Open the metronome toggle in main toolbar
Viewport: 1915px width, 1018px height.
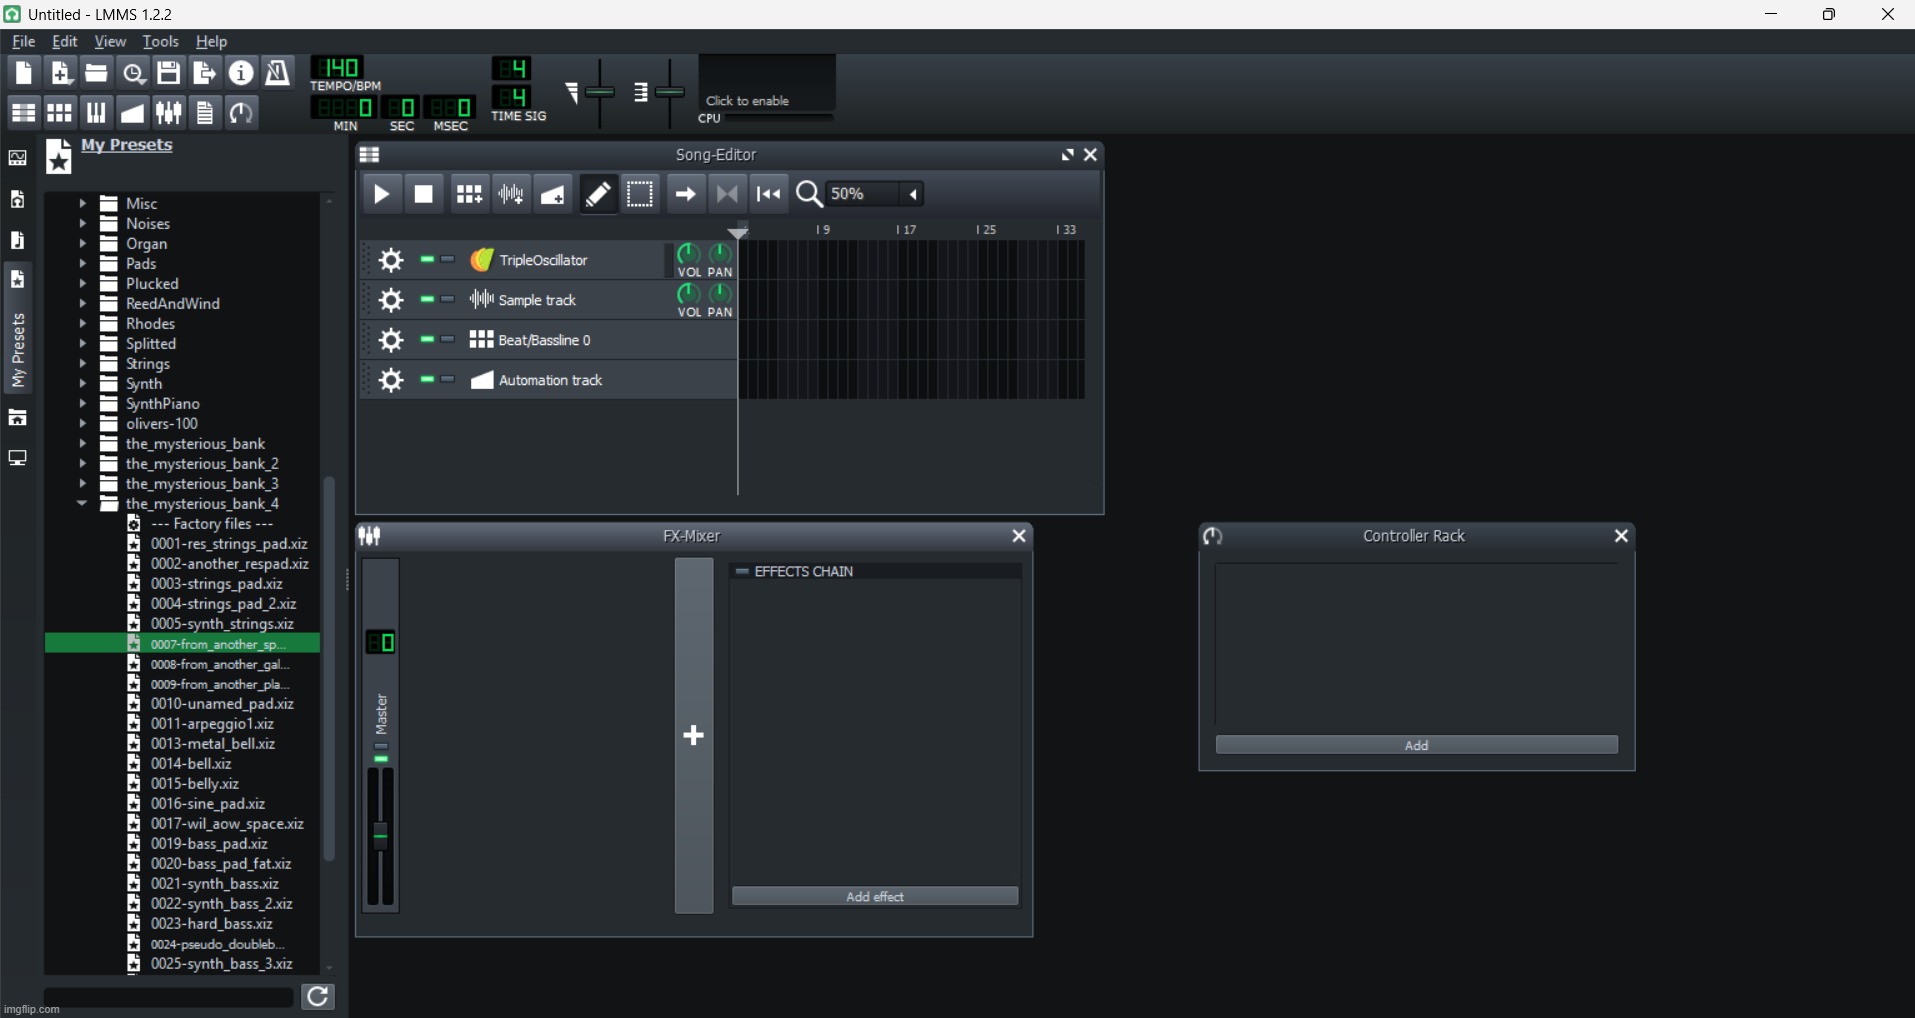[278, 73]
